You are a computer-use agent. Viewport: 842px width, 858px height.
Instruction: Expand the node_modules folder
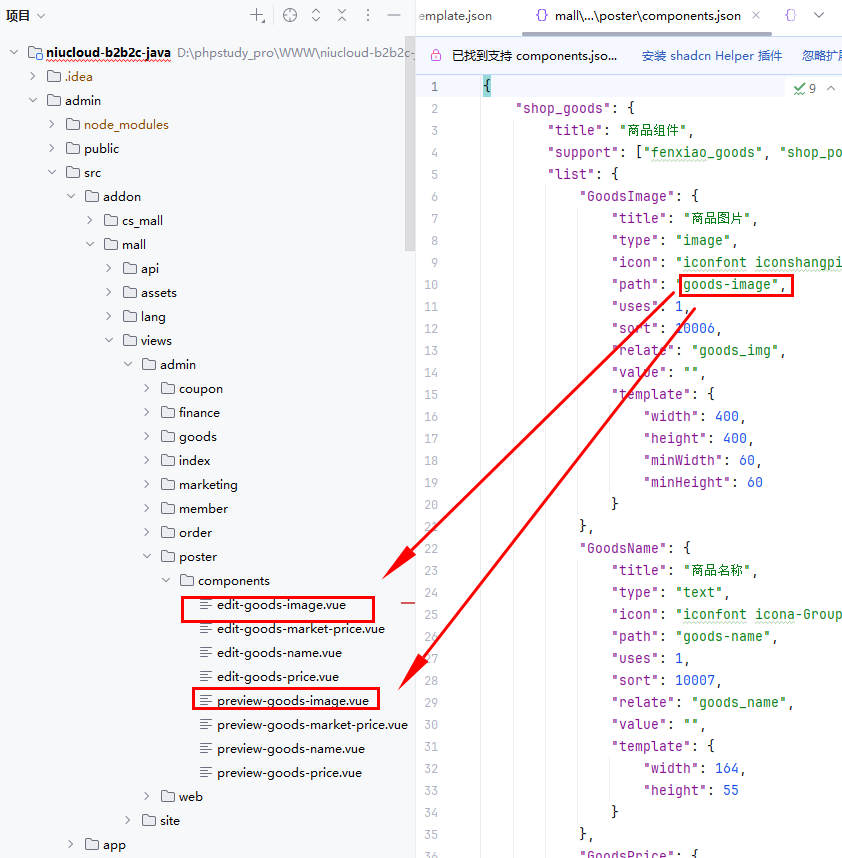52,125
